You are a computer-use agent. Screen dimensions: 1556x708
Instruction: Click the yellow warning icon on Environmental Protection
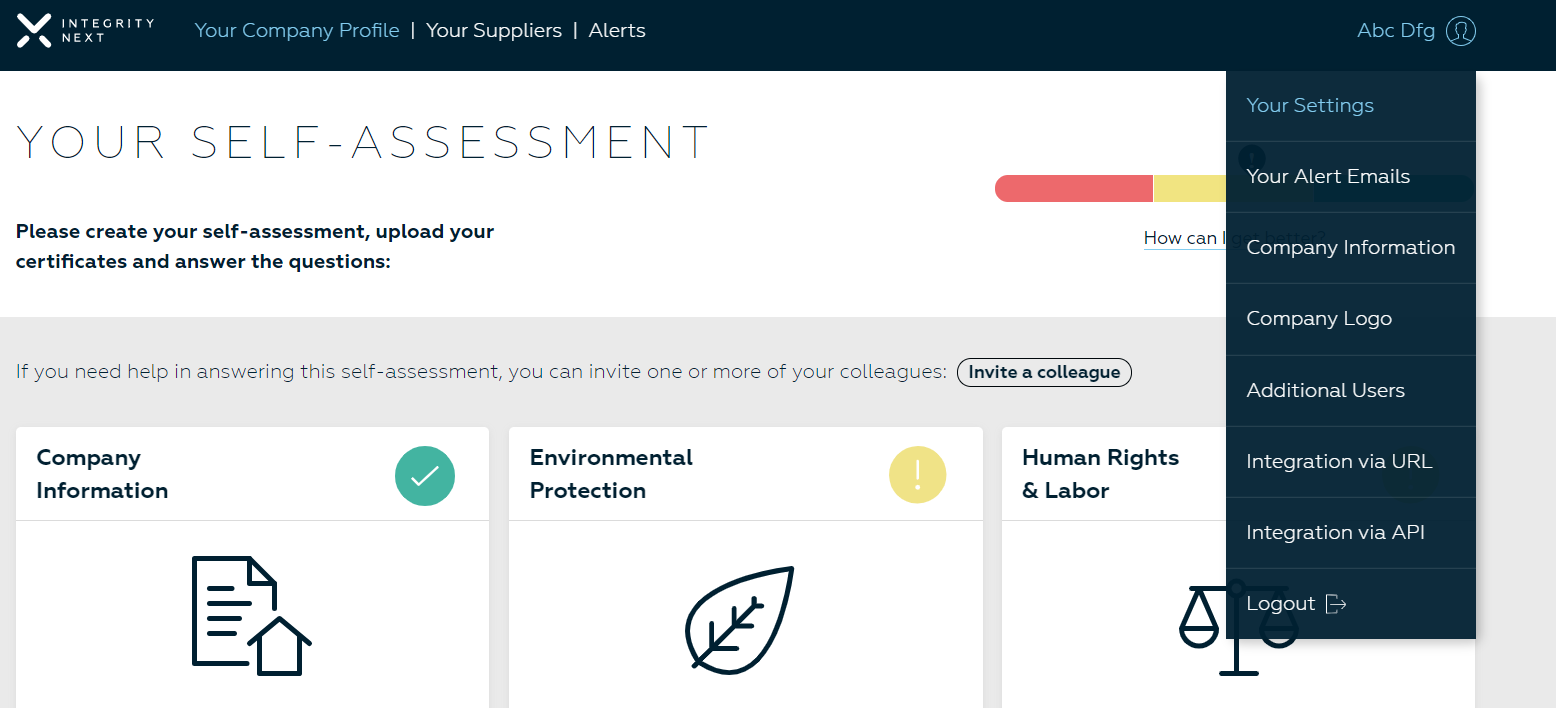click(917, 475)
